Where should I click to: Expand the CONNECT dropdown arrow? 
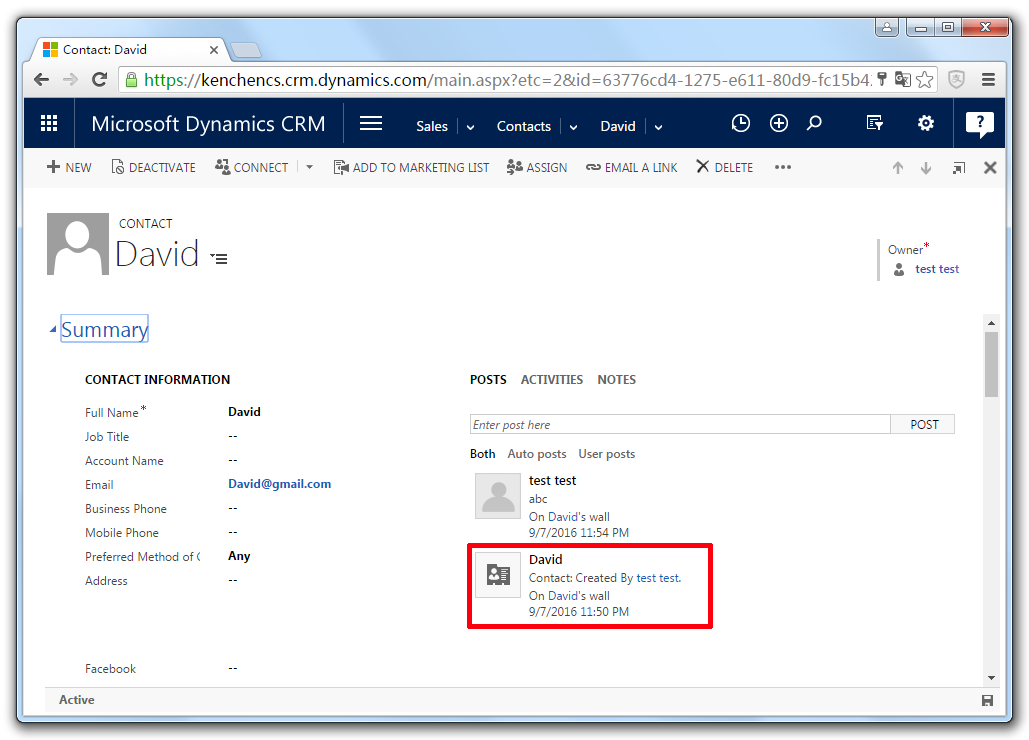[x=309, y=167]
